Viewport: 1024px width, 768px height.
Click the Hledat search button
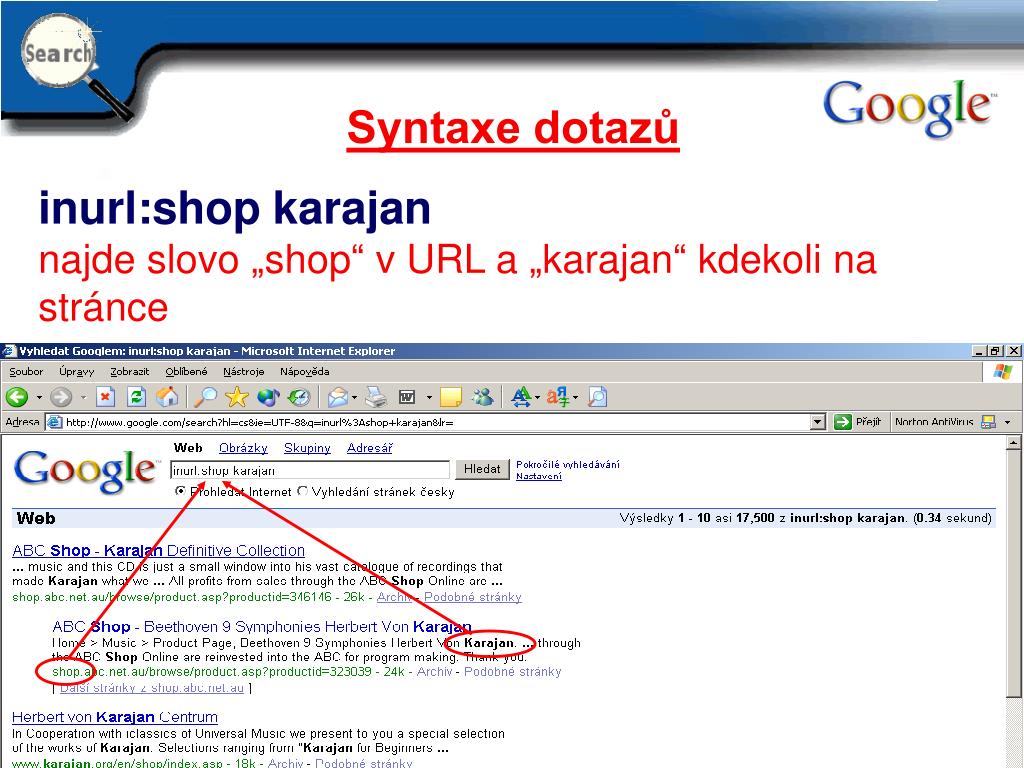tap(482, 469)
